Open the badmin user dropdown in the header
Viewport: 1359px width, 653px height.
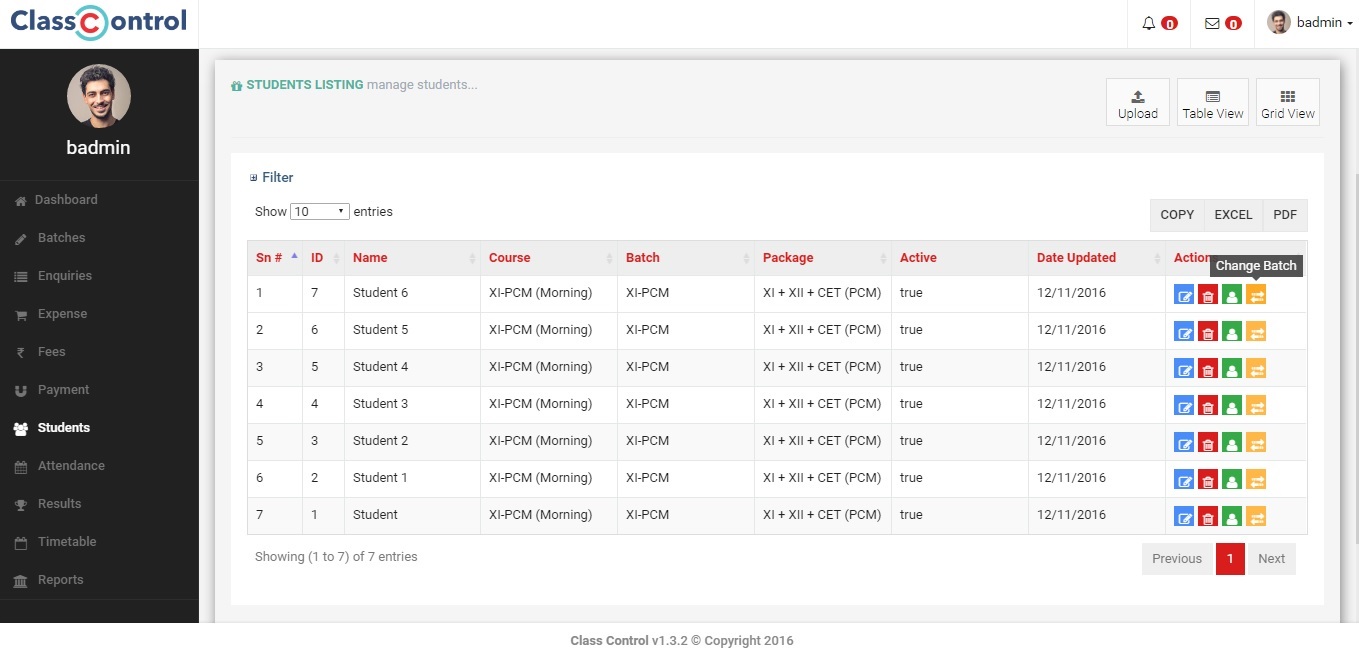pyautogui.click(x=1310, y=23)
